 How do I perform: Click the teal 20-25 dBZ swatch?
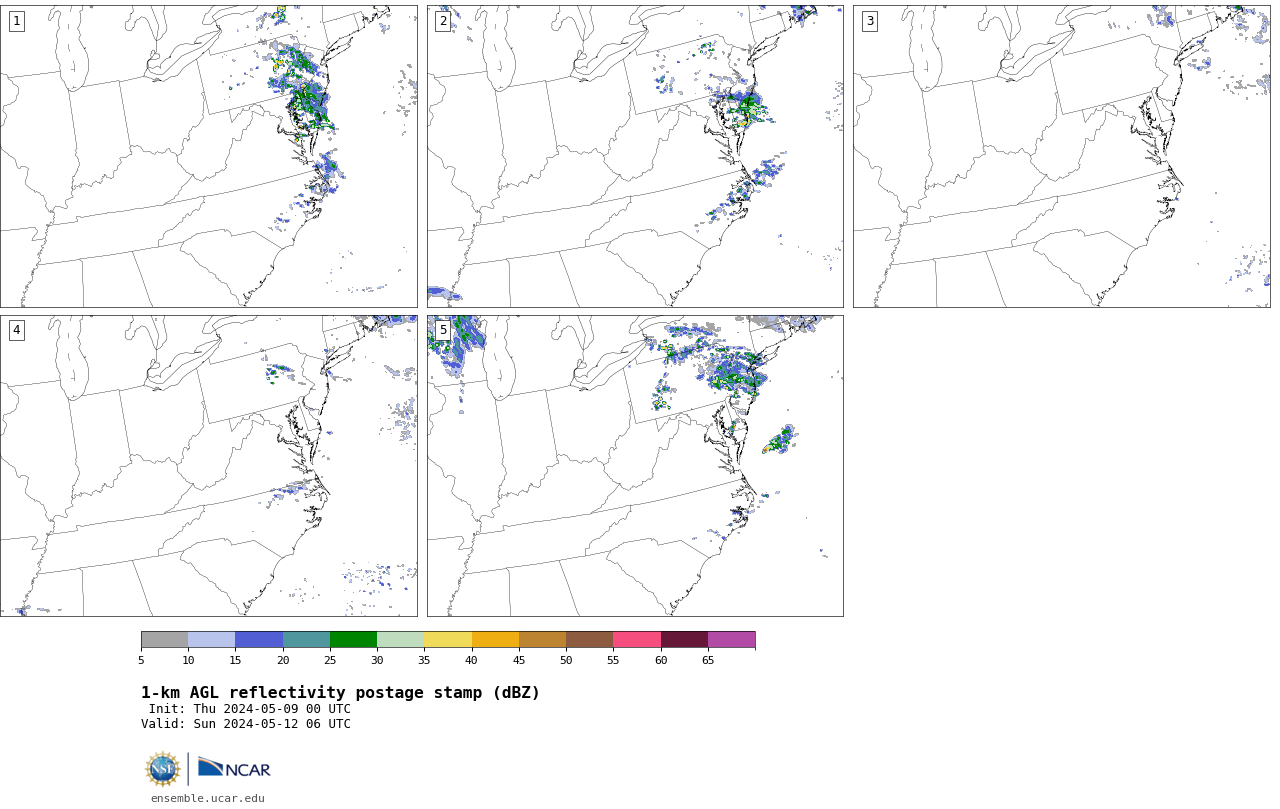[306, 640]
